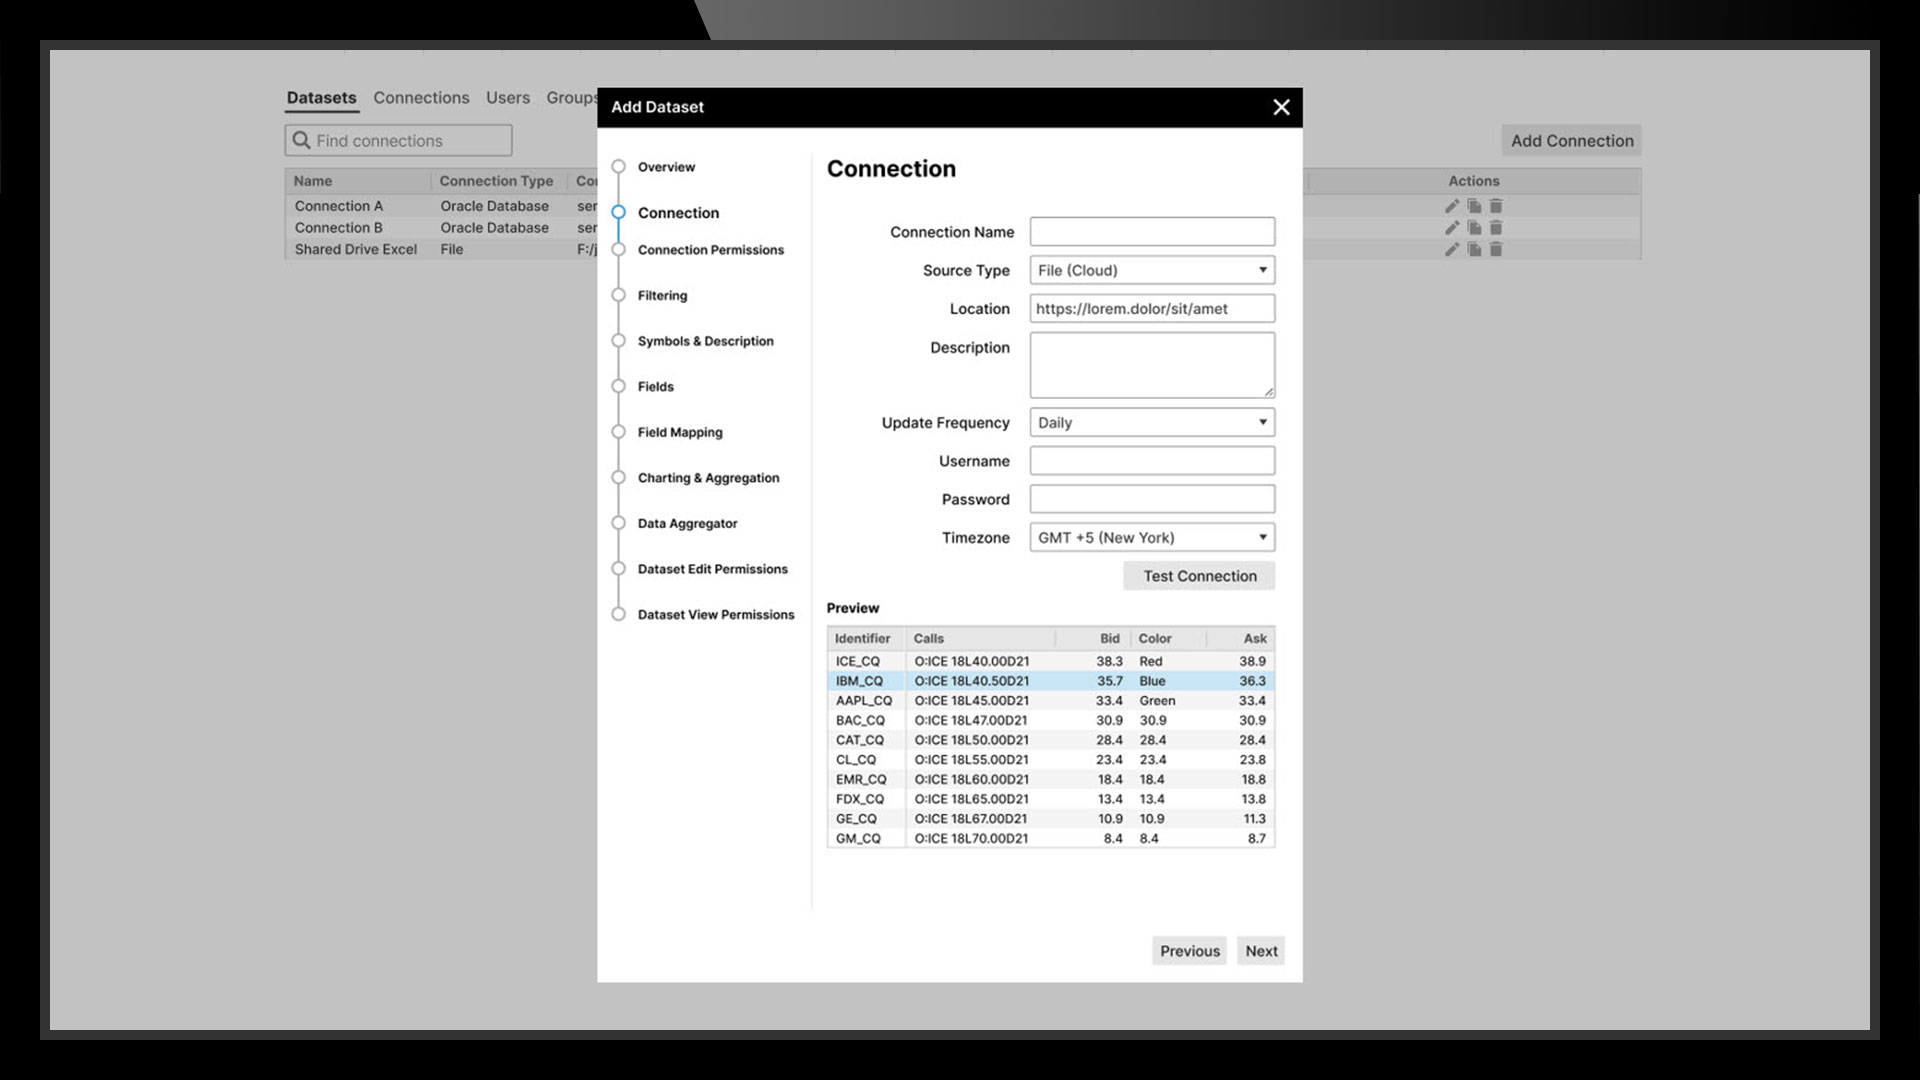Screen dimensions: 1920x1080
Task: Click the Add Connection button
Action: (1571, 141)
